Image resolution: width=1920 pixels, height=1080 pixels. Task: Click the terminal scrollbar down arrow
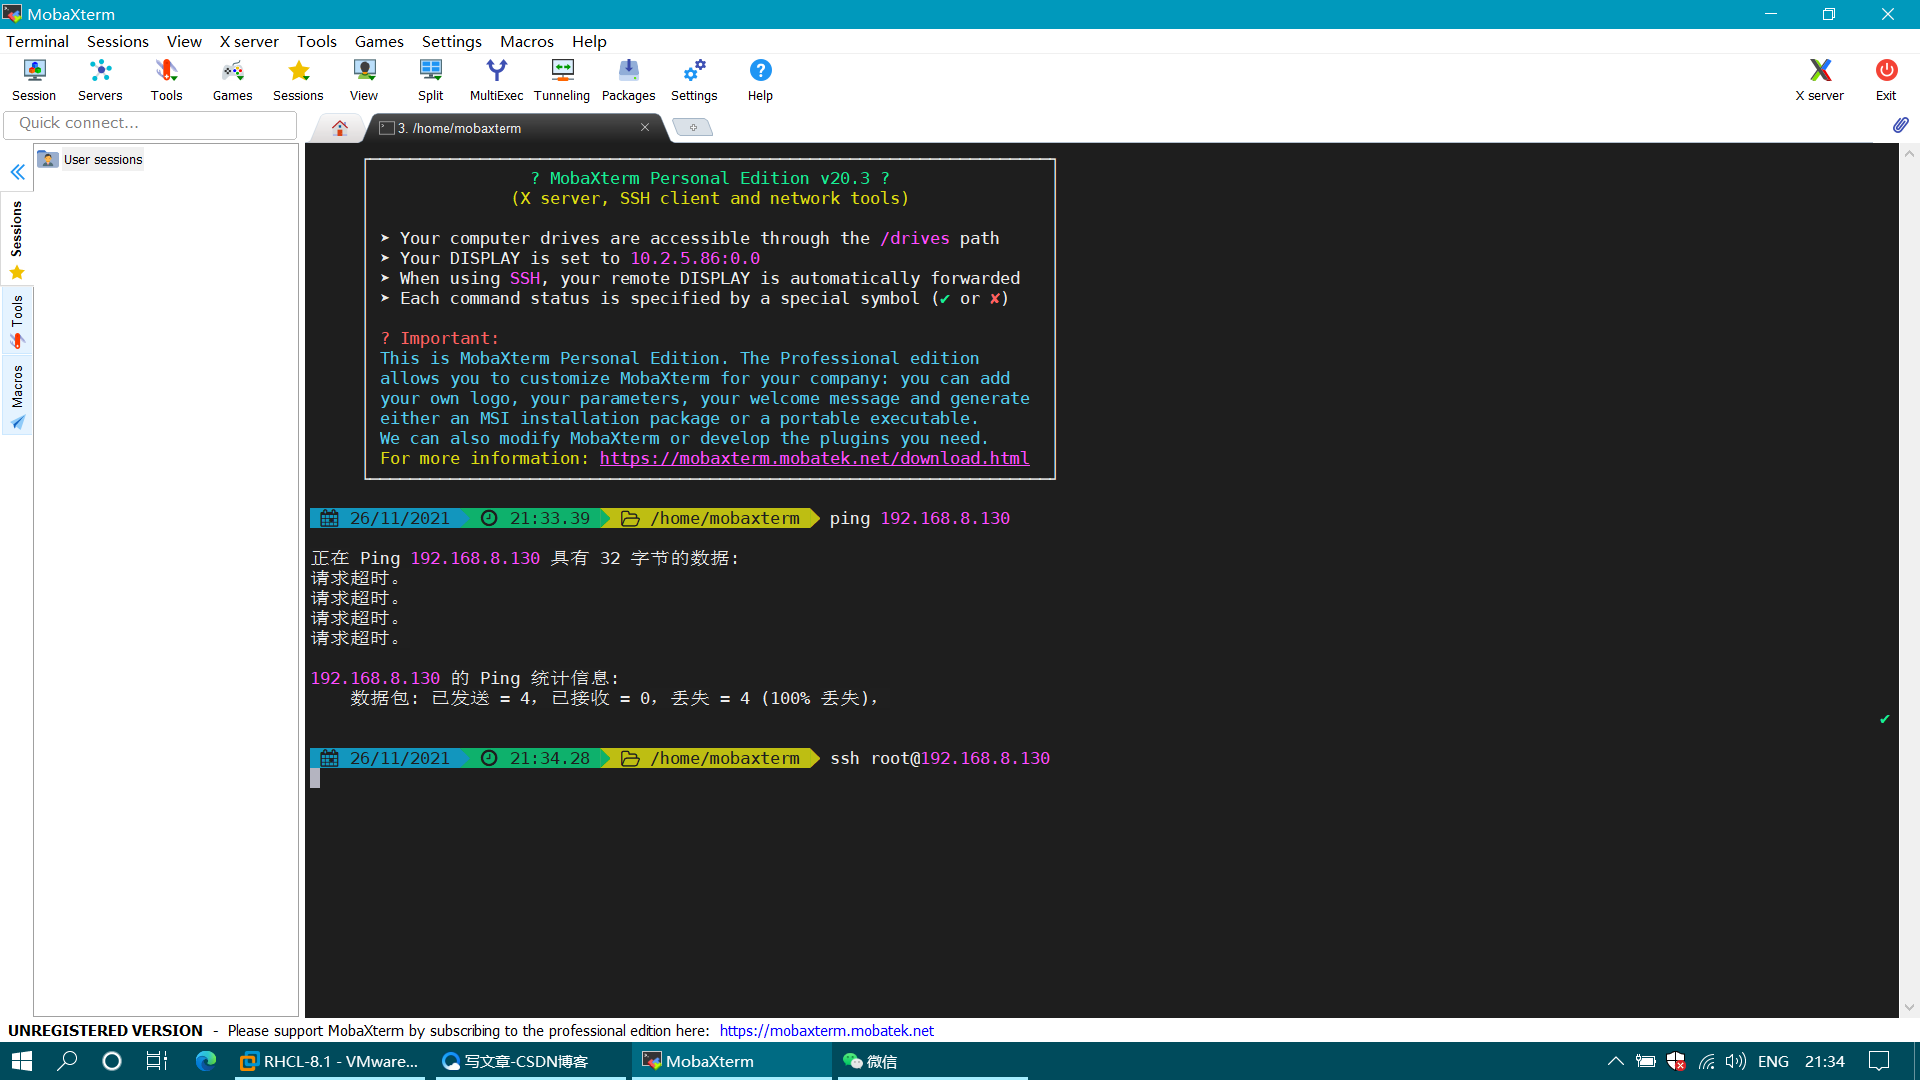coord(1909,1008)
